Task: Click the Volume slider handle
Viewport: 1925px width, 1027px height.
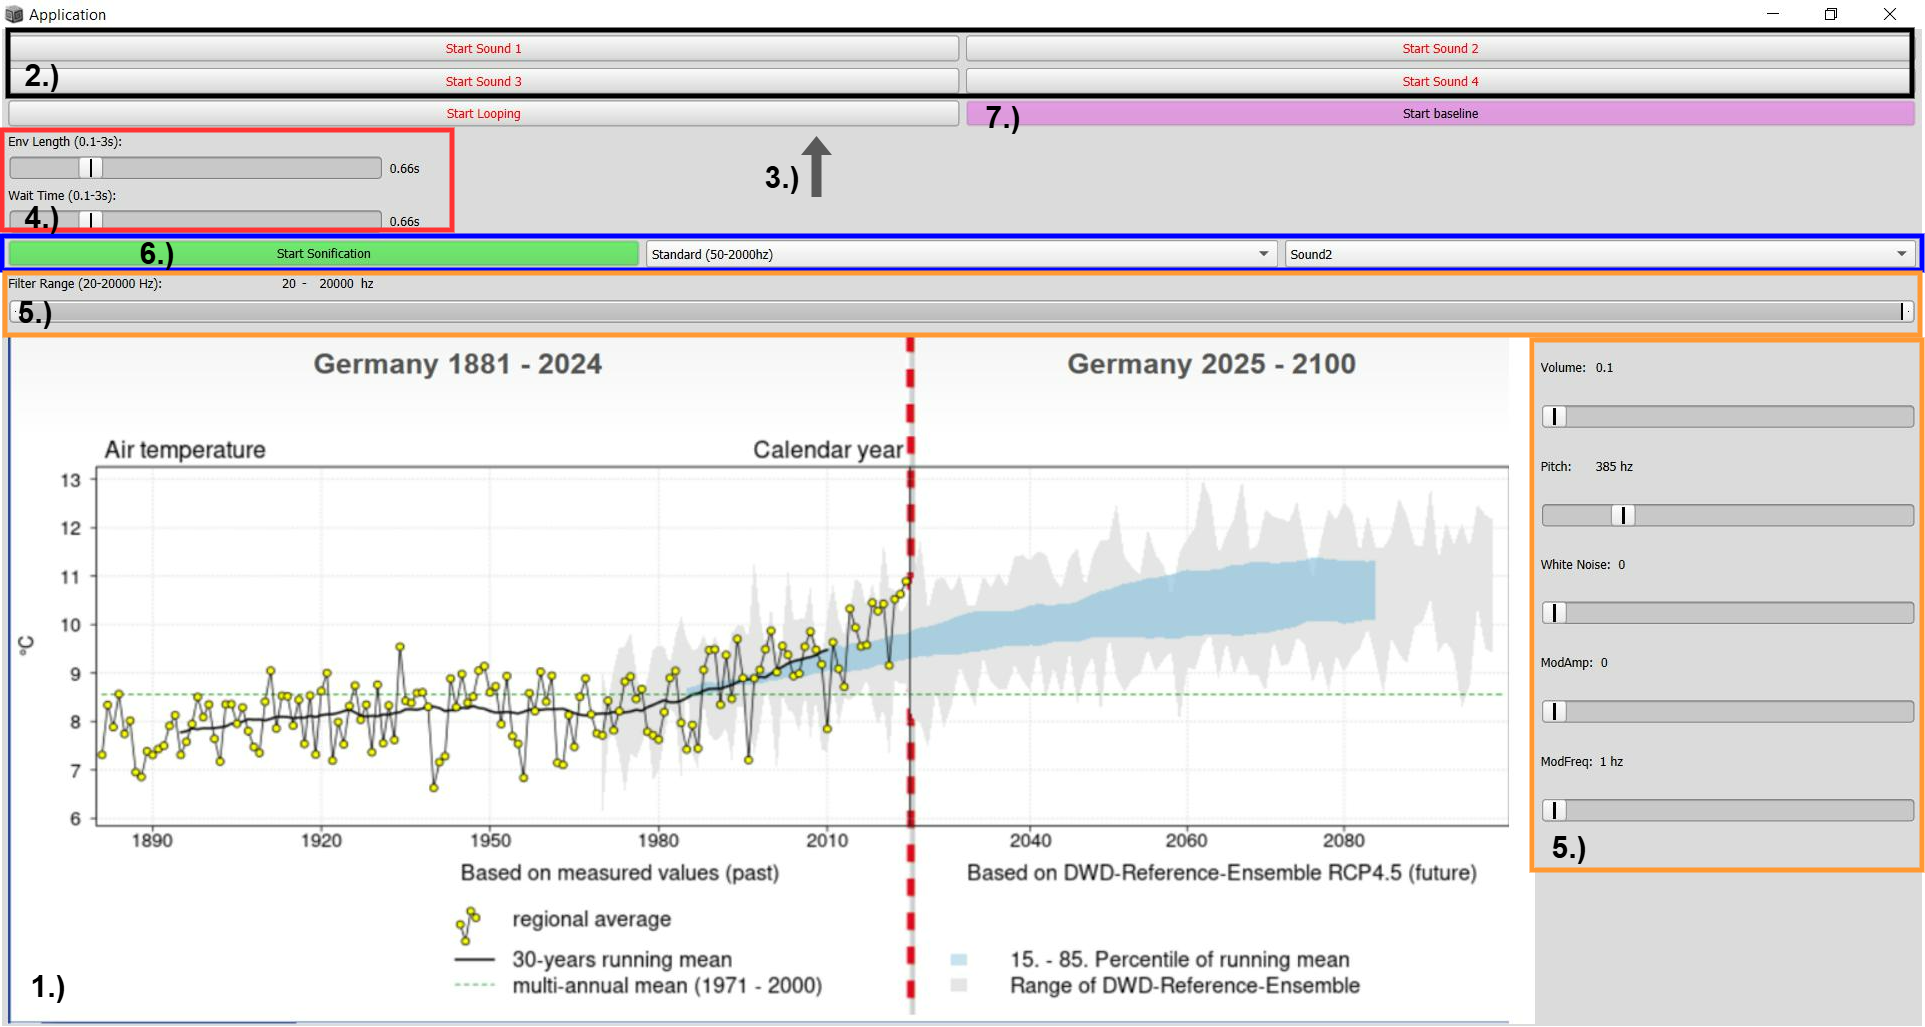Action: point(1555,416)
